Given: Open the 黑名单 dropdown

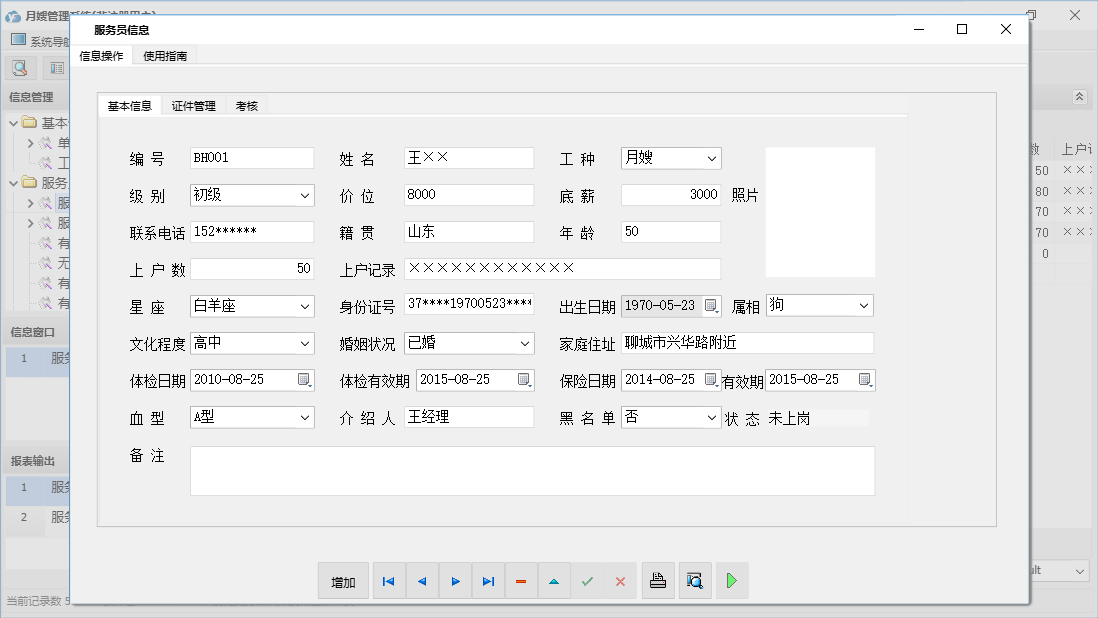Looking at the screenshot, I should tap(711, 417).
